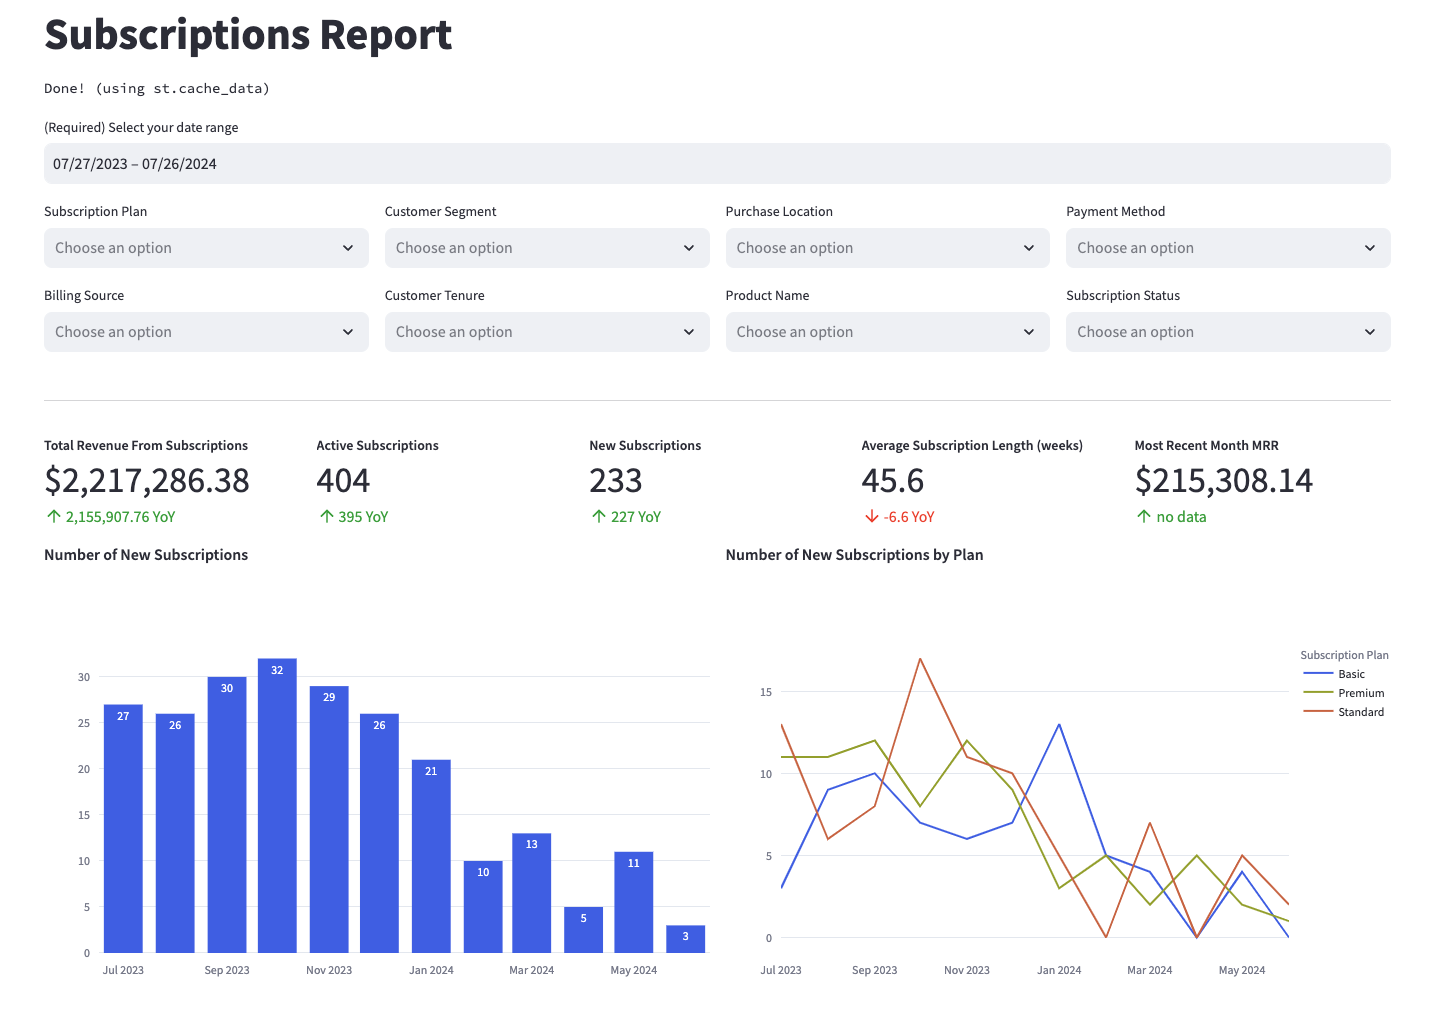The image size is (1448, 1010).
Task: Click the Subscriptions Report page title
Action: point(247,34)
